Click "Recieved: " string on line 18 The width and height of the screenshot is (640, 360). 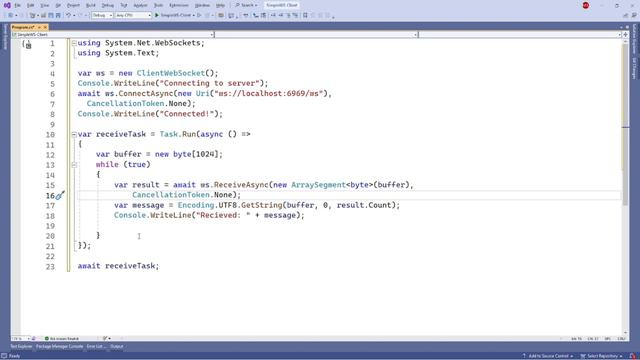(223, 215)
